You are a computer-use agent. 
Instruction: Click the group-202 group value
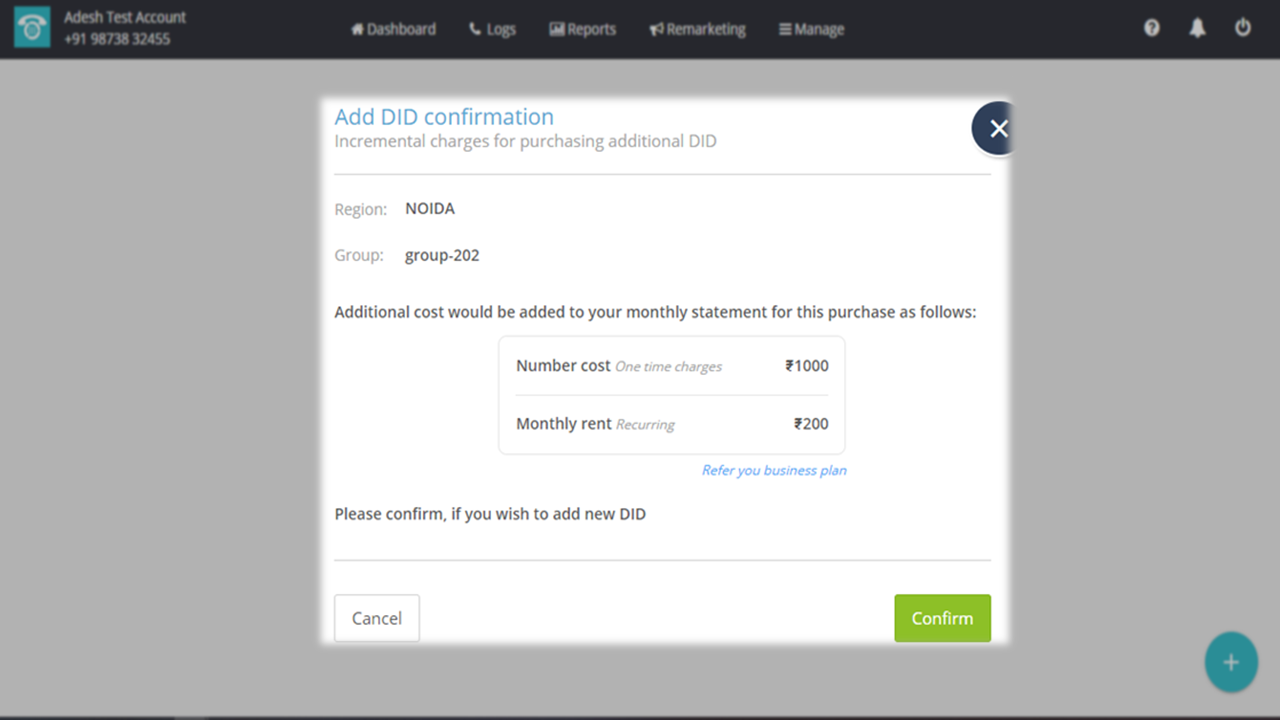click(442, 255)
